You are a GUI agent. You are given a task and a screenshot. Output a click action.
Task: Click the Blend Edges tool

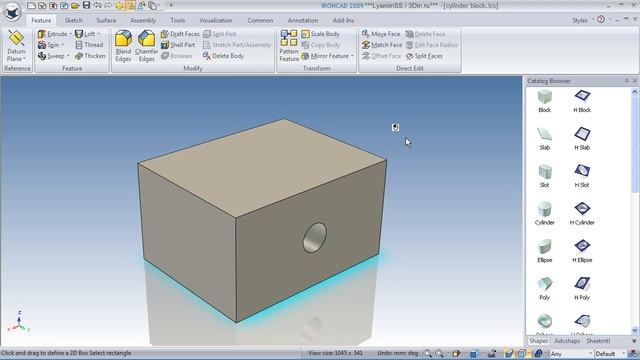(x=123, y=46)
